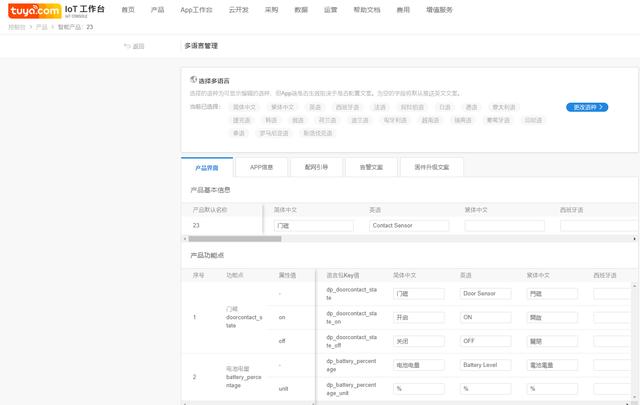
Task: Switch to the 固件升级文案 tab
Action: (432, 167)
